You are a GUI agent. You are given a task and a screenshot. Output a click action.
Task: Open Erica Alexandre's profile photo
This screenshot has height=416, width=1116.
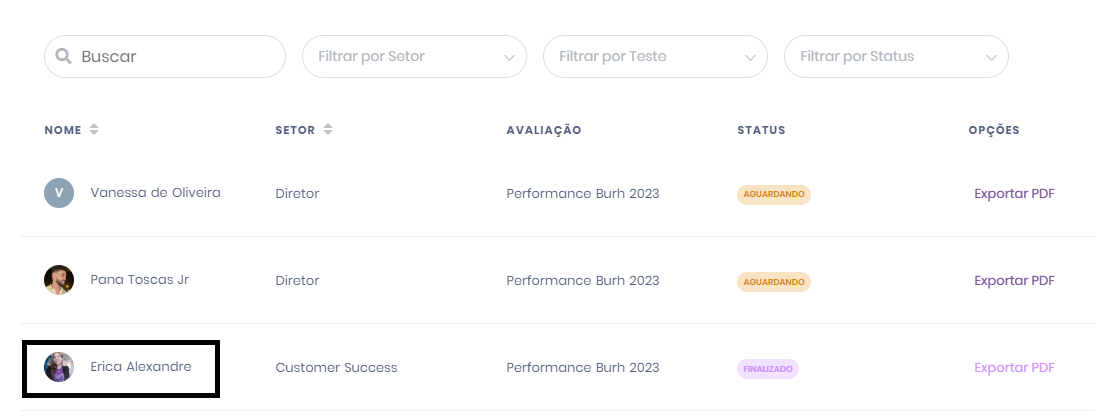pos(59,367)
